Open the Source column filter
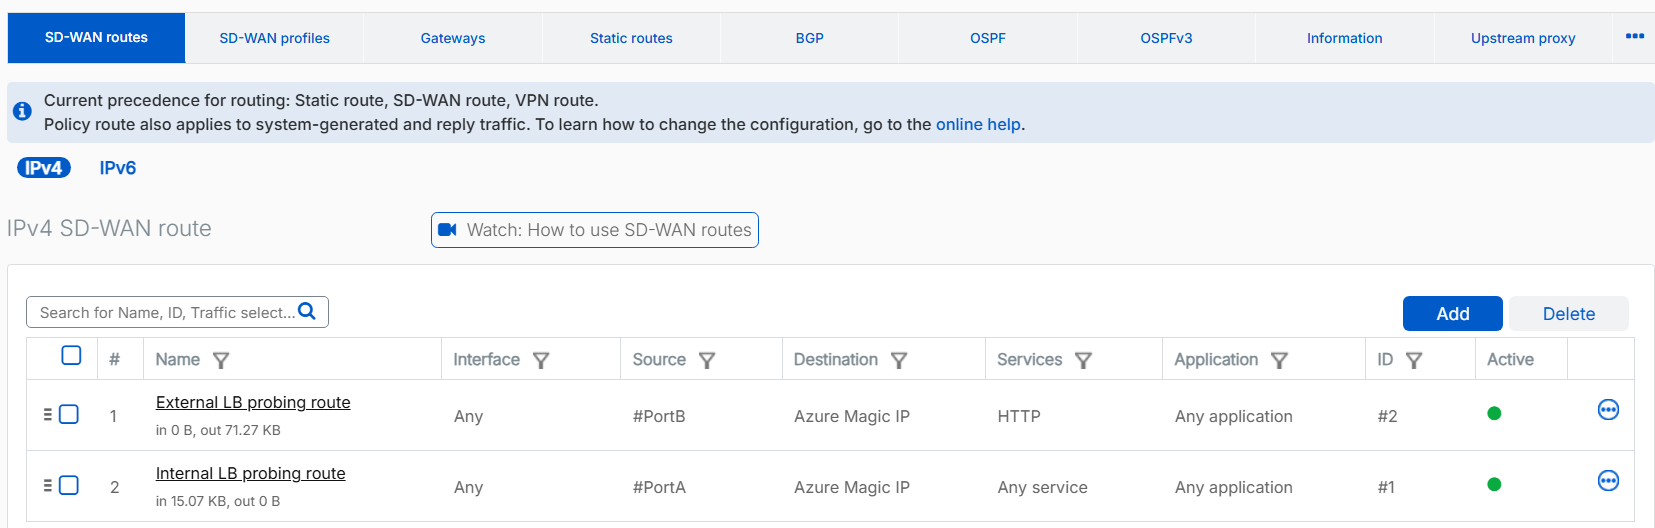The width and height of the screenshot is (1655, 528). pos(707,360)
